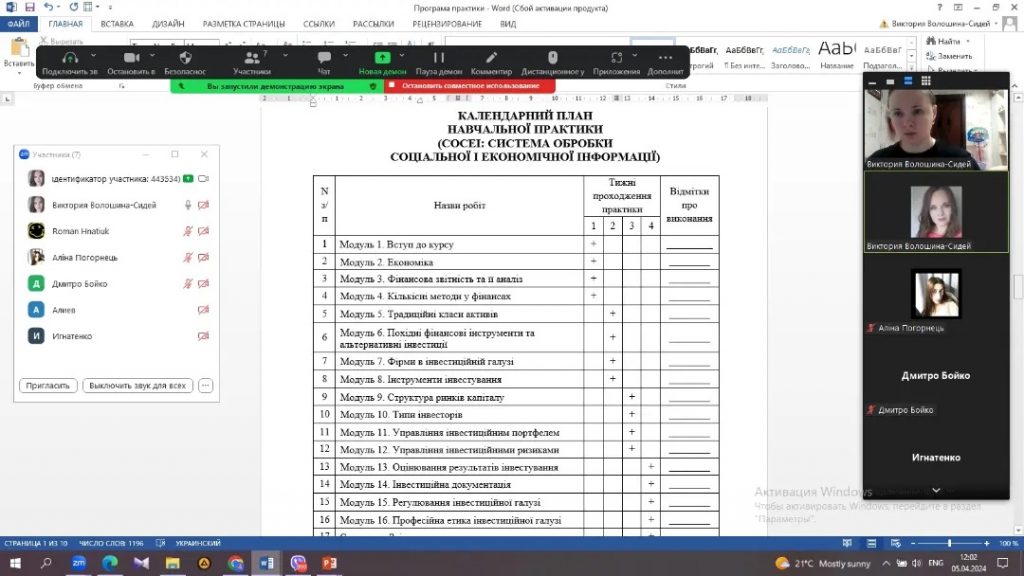Viewport: 1024px width, 576px height.
Task: Start a Новая демонстрация screen share
Action: pyautogui.click(x=382, y=58)
